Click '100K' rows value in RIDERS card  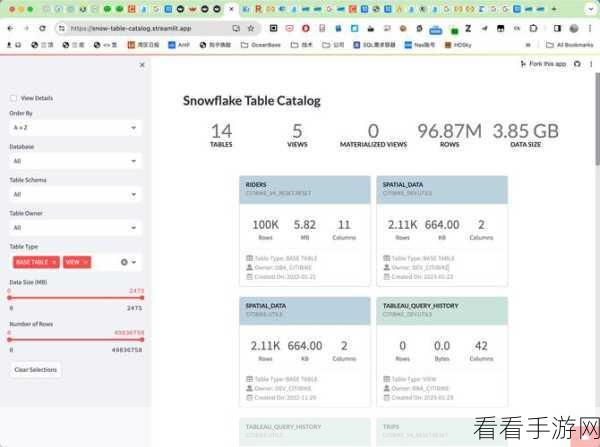pyautogui.click(x=266, y=225)
